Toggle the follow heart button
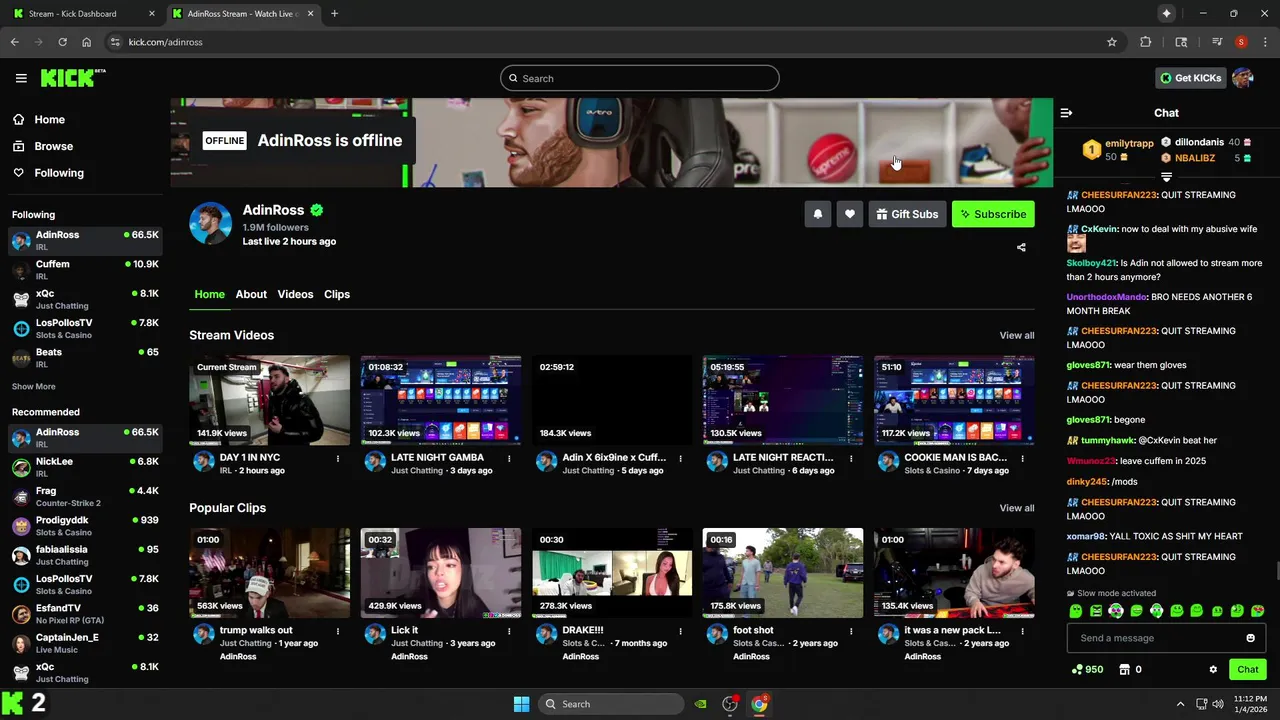 pyautogui.click(x=850, y=214)
